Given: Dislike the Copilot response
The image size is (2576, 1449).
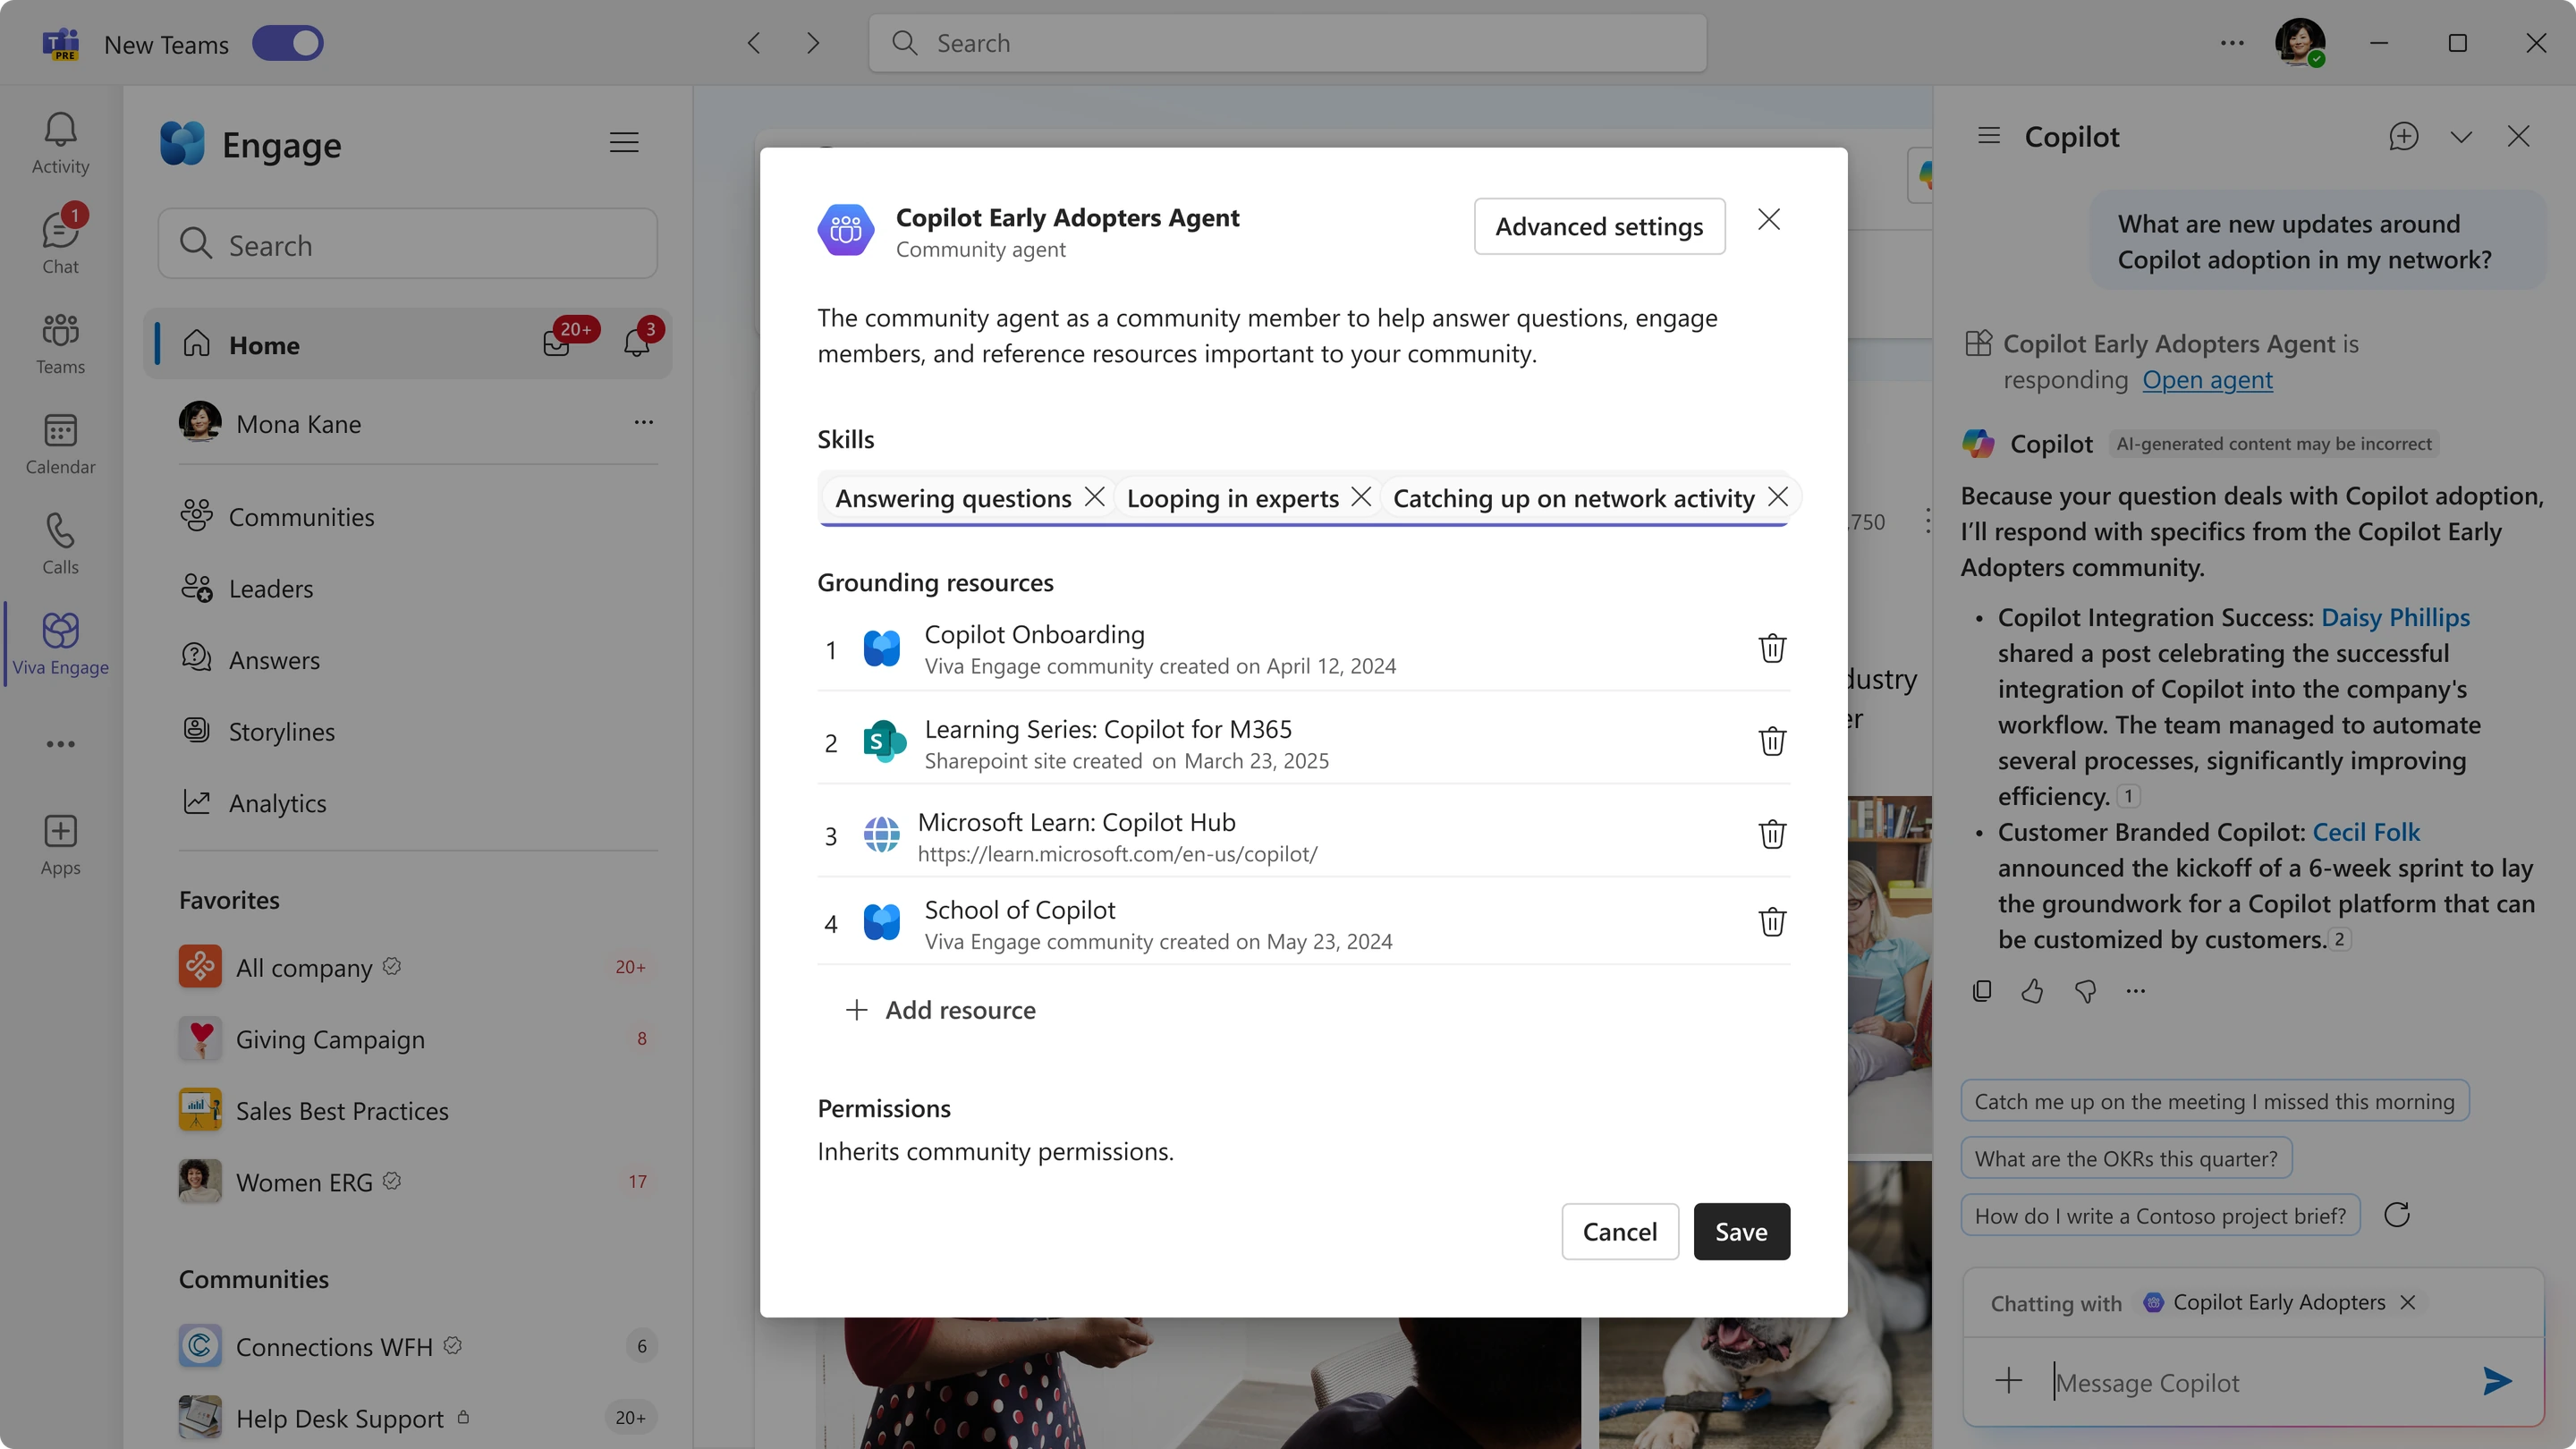Looking at the screenshot, I should tap(2085, 991).
